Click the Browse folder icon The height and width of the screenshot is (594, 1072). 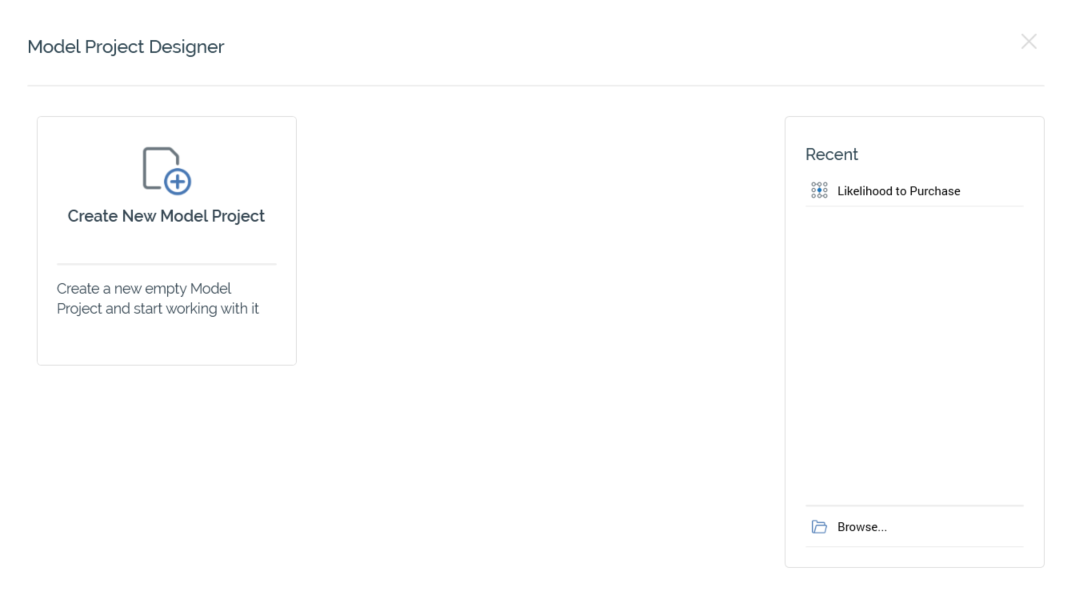(x=819, y=527)
